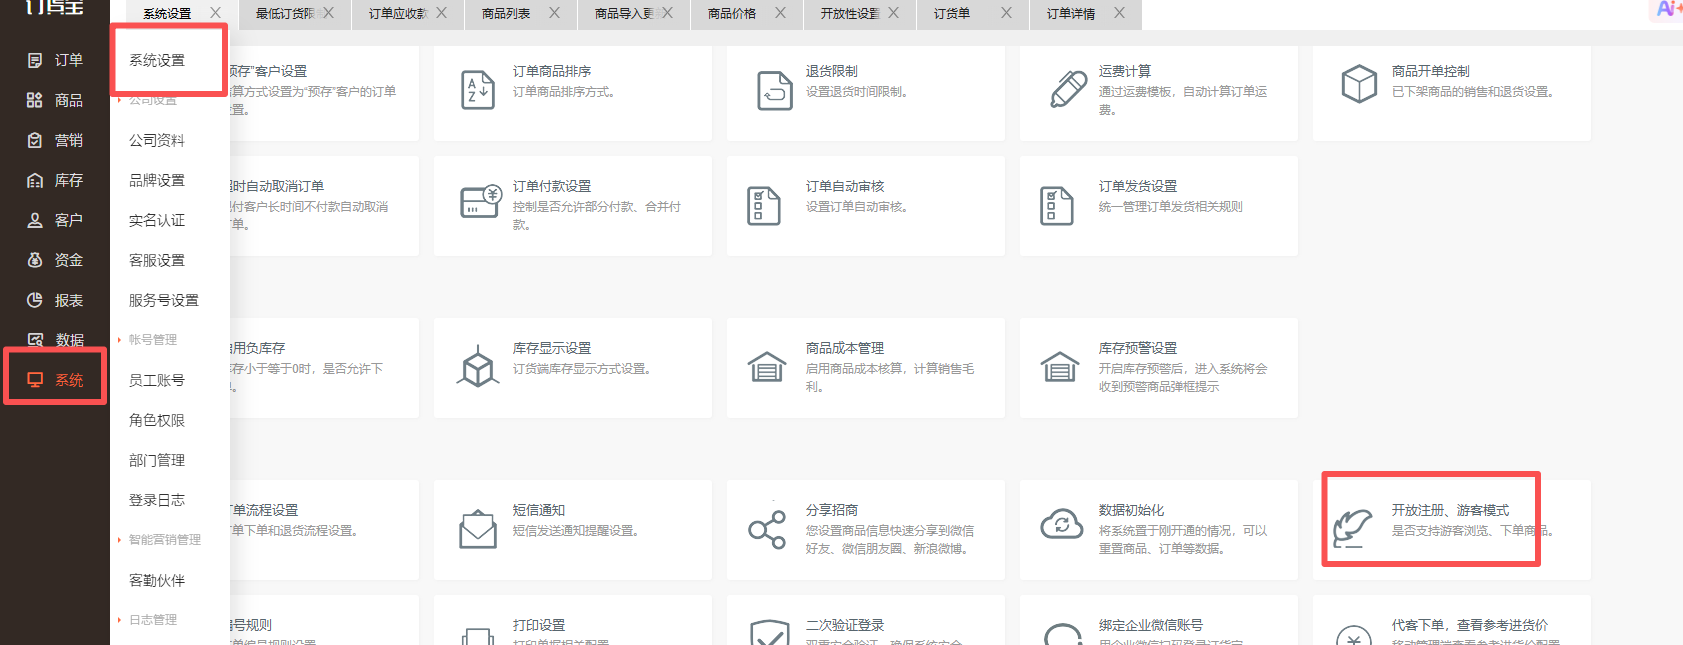Open the 代客下单，查看参考进货价 setting

(1470, 625)
